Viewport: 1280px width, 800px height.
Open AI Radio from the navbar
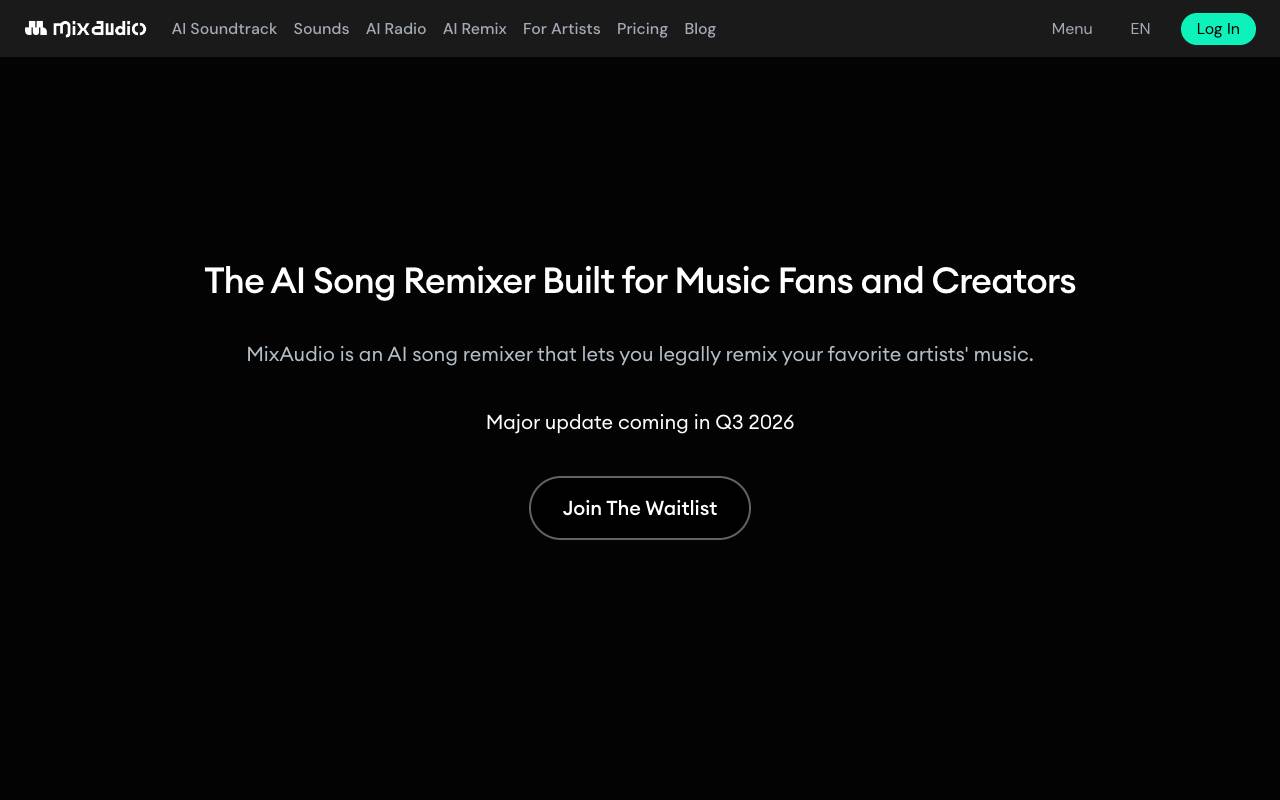396,28
